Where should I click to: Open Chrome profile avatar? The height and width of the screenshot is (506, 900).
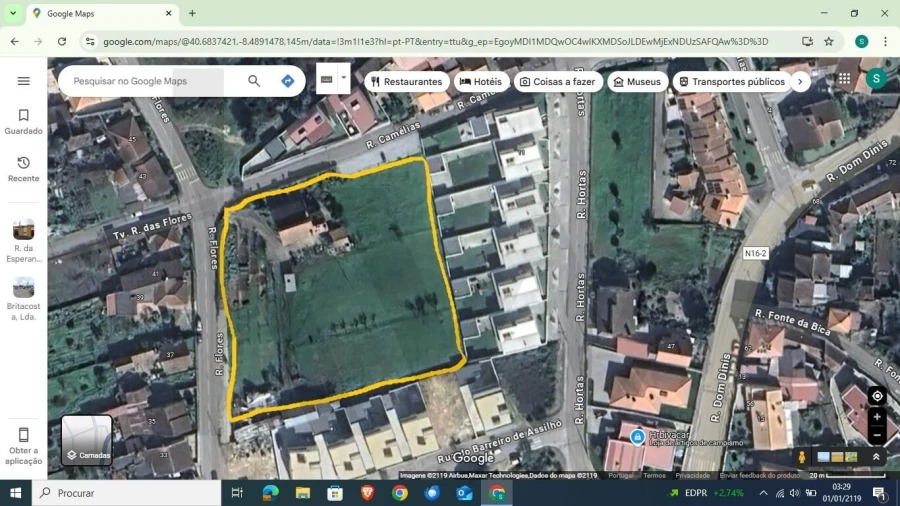[862, 41]
